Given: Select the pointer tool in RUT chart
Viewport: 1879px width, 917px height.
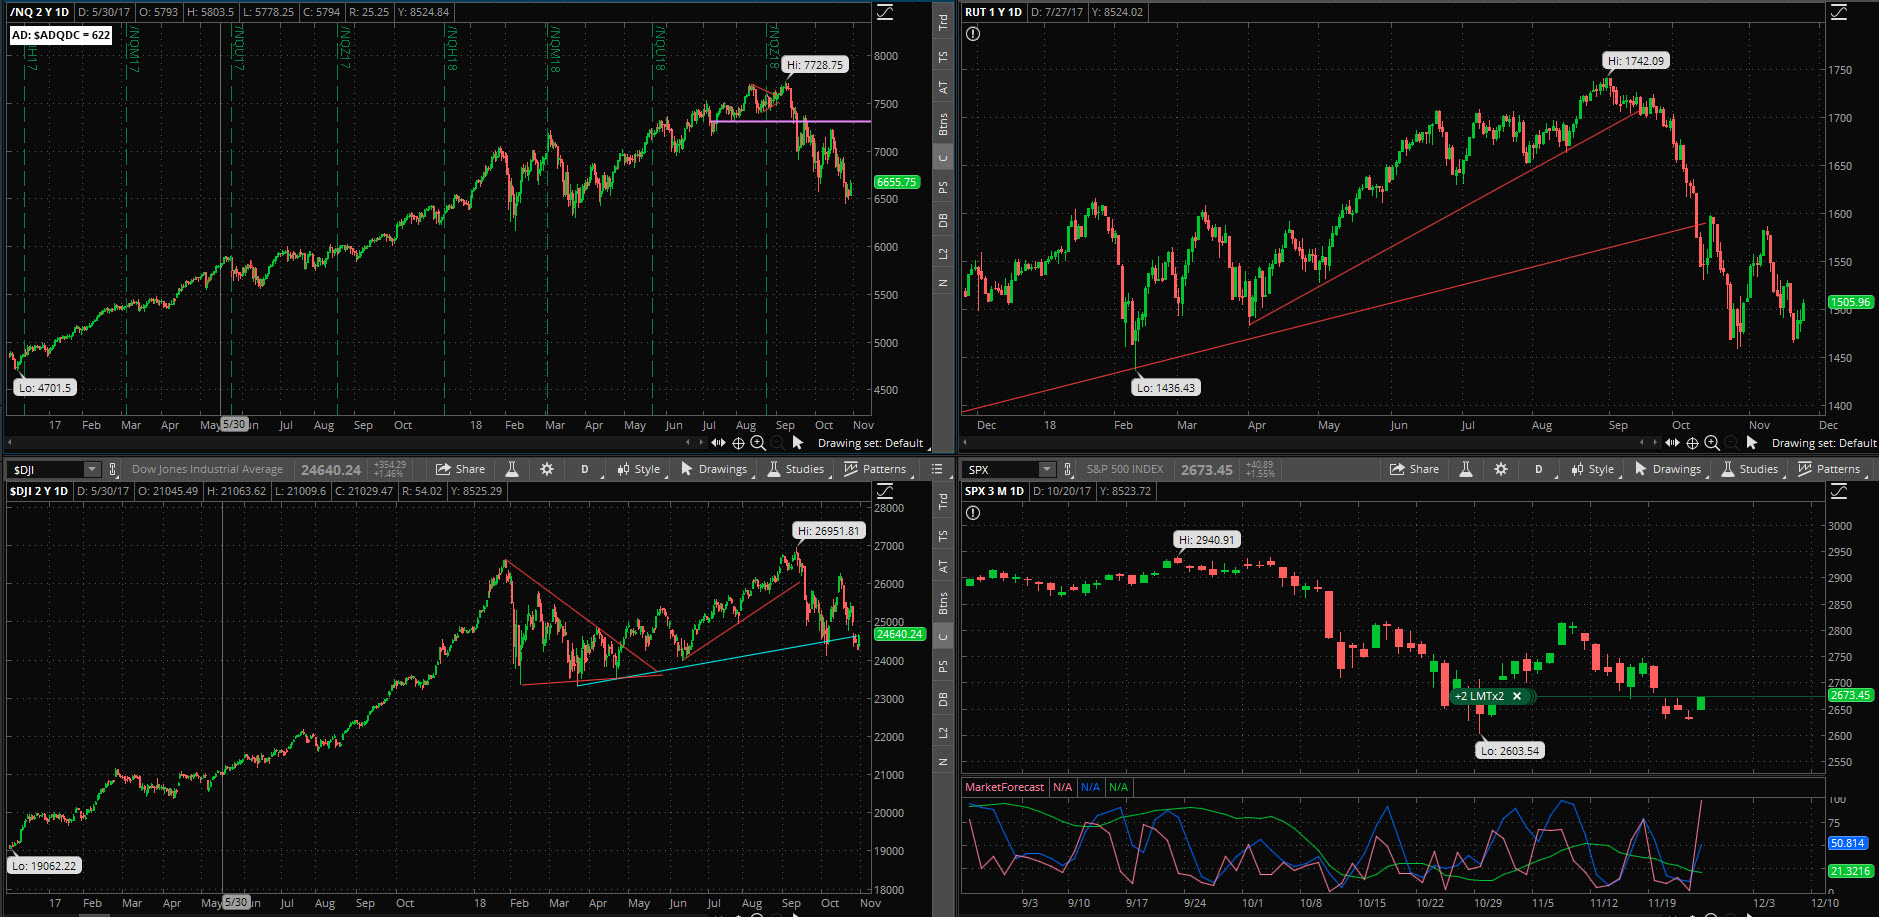Looking at the screenshot, I should coord(1752,442).
